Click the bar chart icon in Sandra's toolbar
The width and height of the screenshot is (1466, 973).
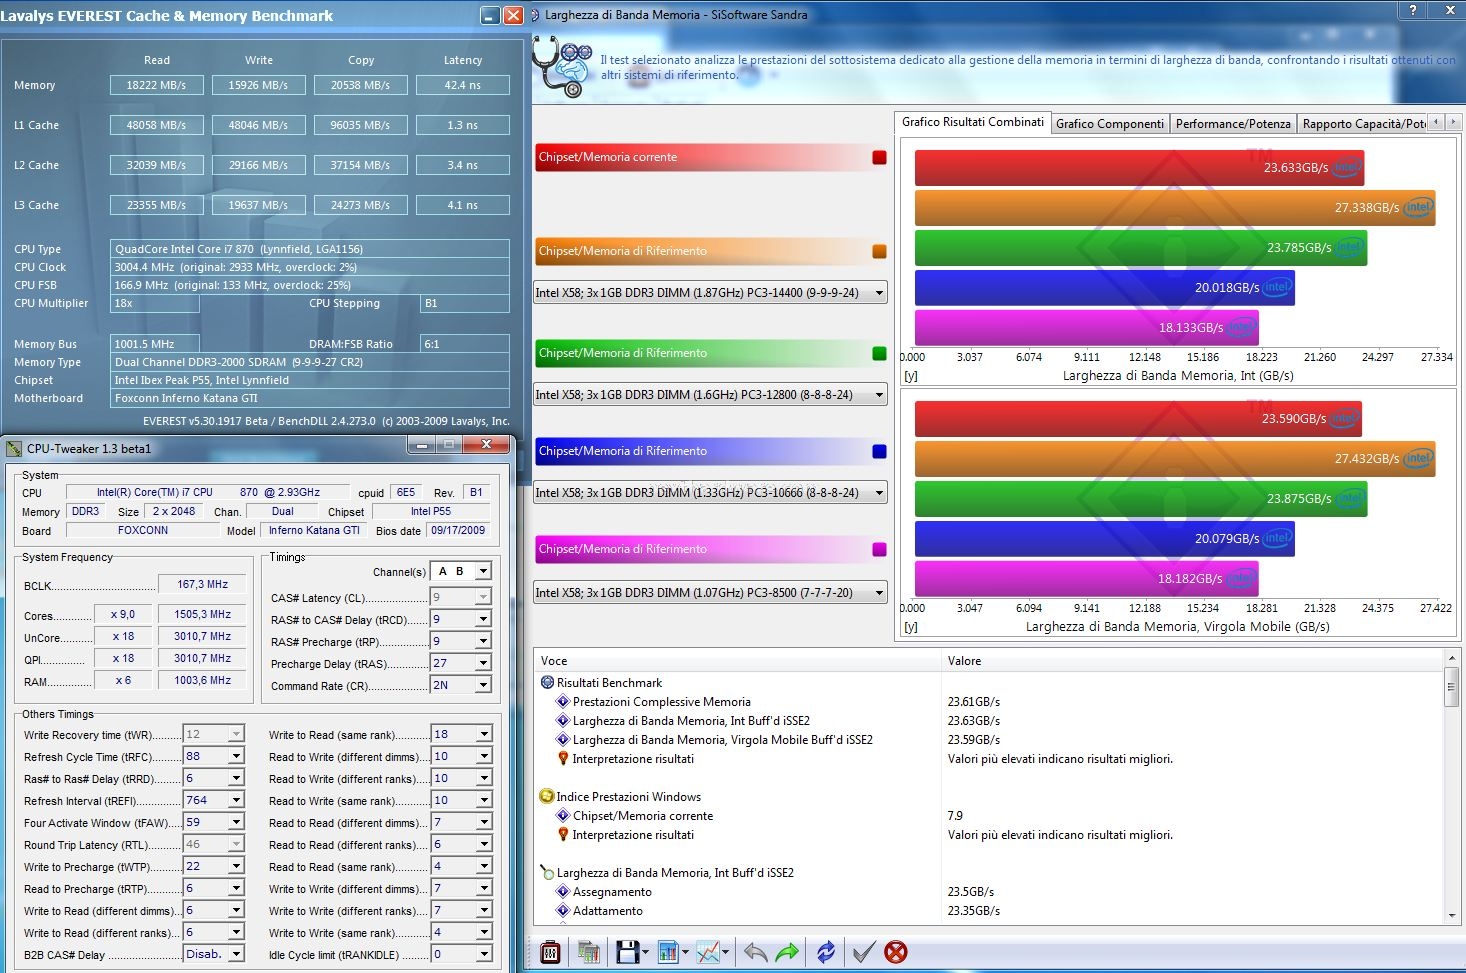(668, 952)
